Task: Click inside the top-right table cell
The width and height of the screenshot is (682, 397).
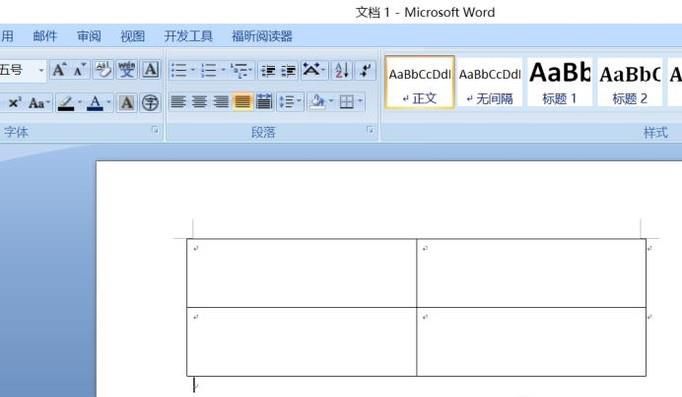Action: 531,273
